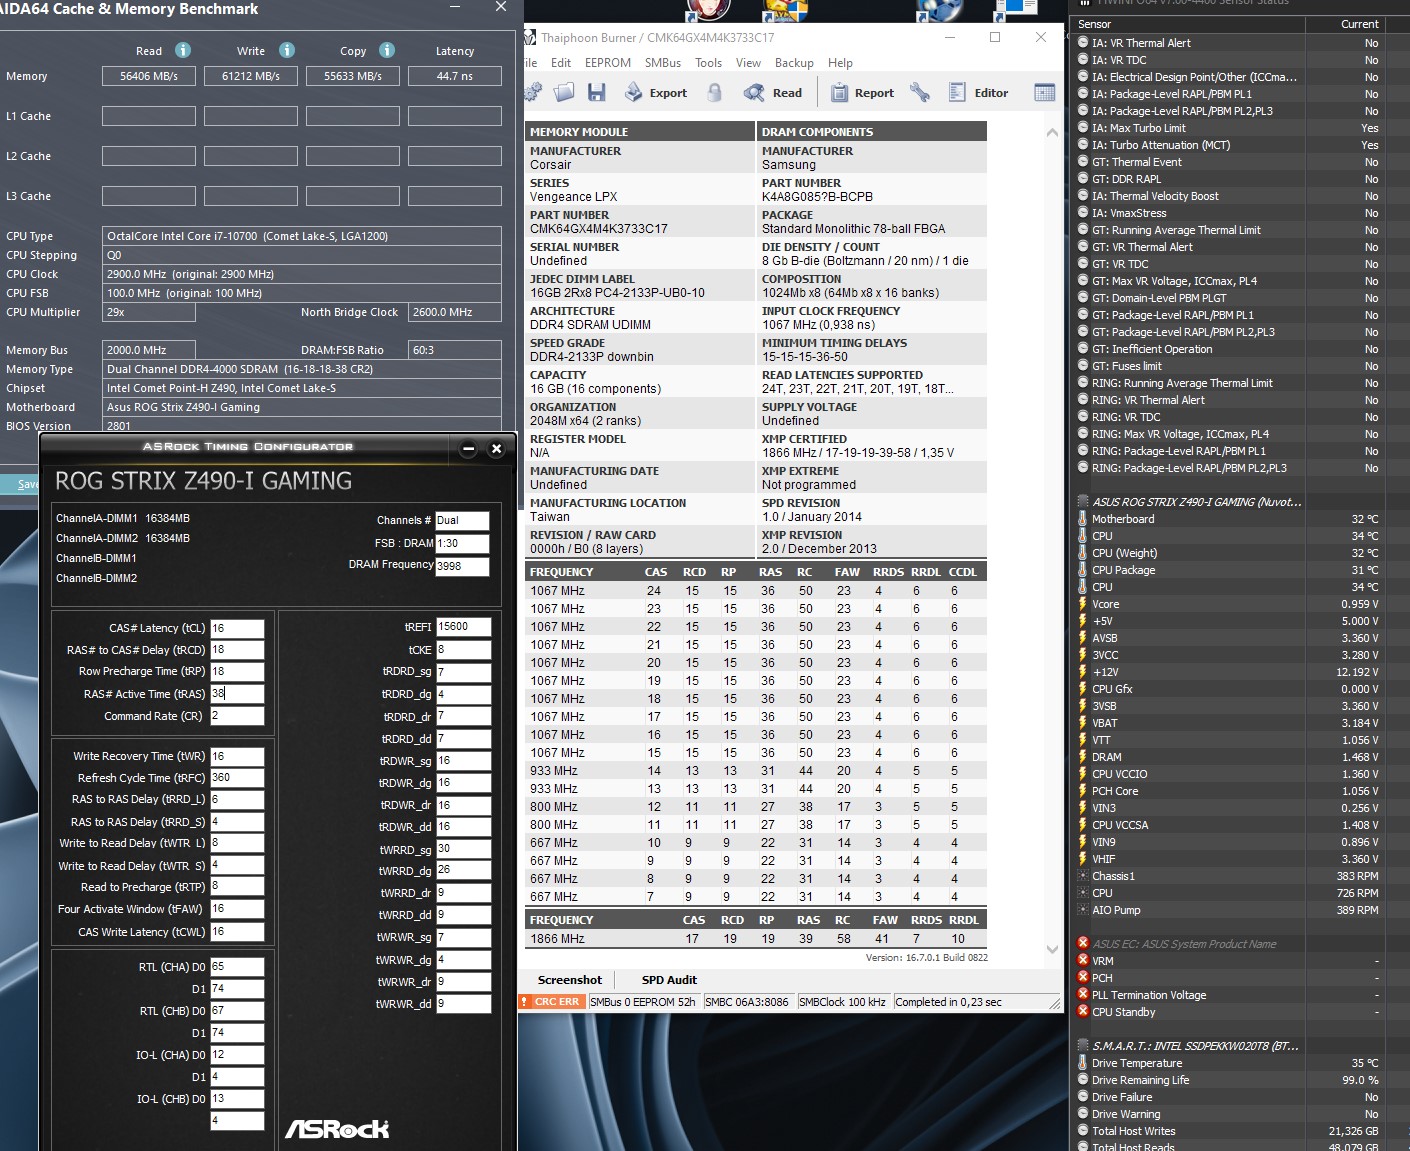Click the down arrow of Thaiphoon report scrollbar
The height and width of the screenshot is (1151, 1410).
click(x=1052, y=949)
